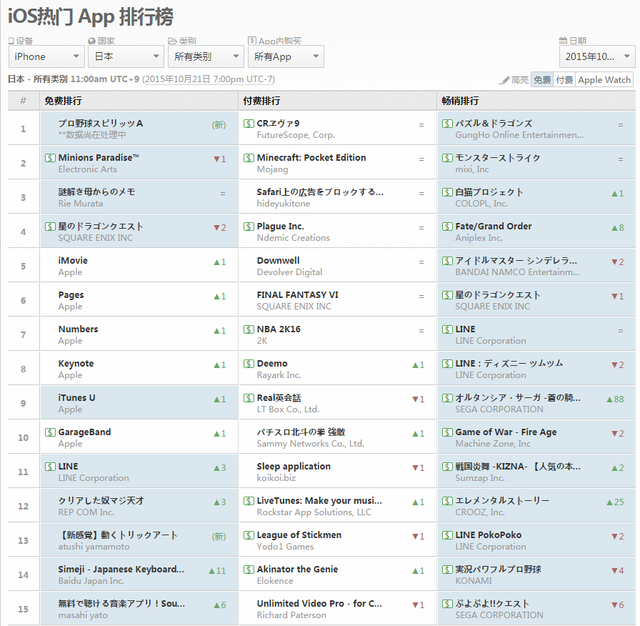Open the 国家 日本 dropdown

[x=126, y=56]
